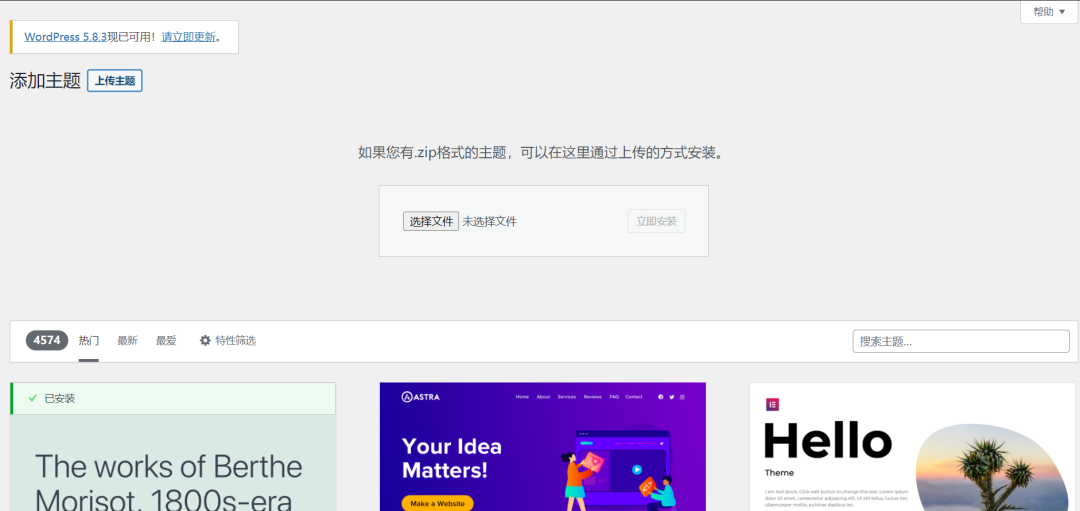The width and height of the screenshot is (1080, 511).
Task: Switch to the 最爱 favorites tab
Action: click(166, 341)
